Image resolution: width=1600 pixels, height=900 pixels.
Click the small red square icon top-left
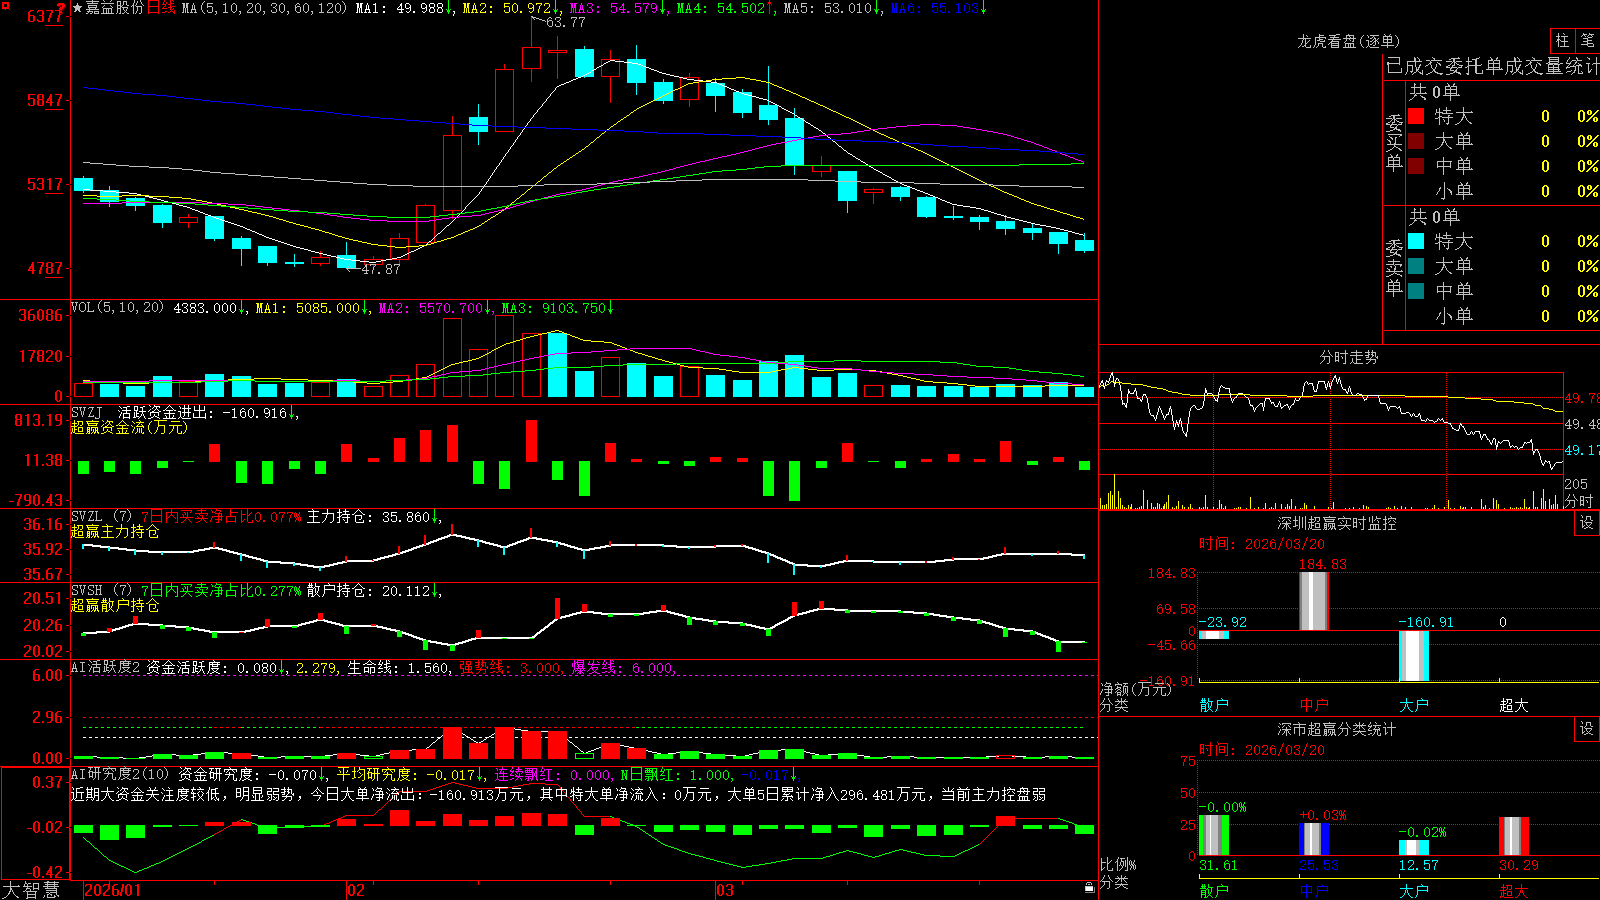pos(5,6)
